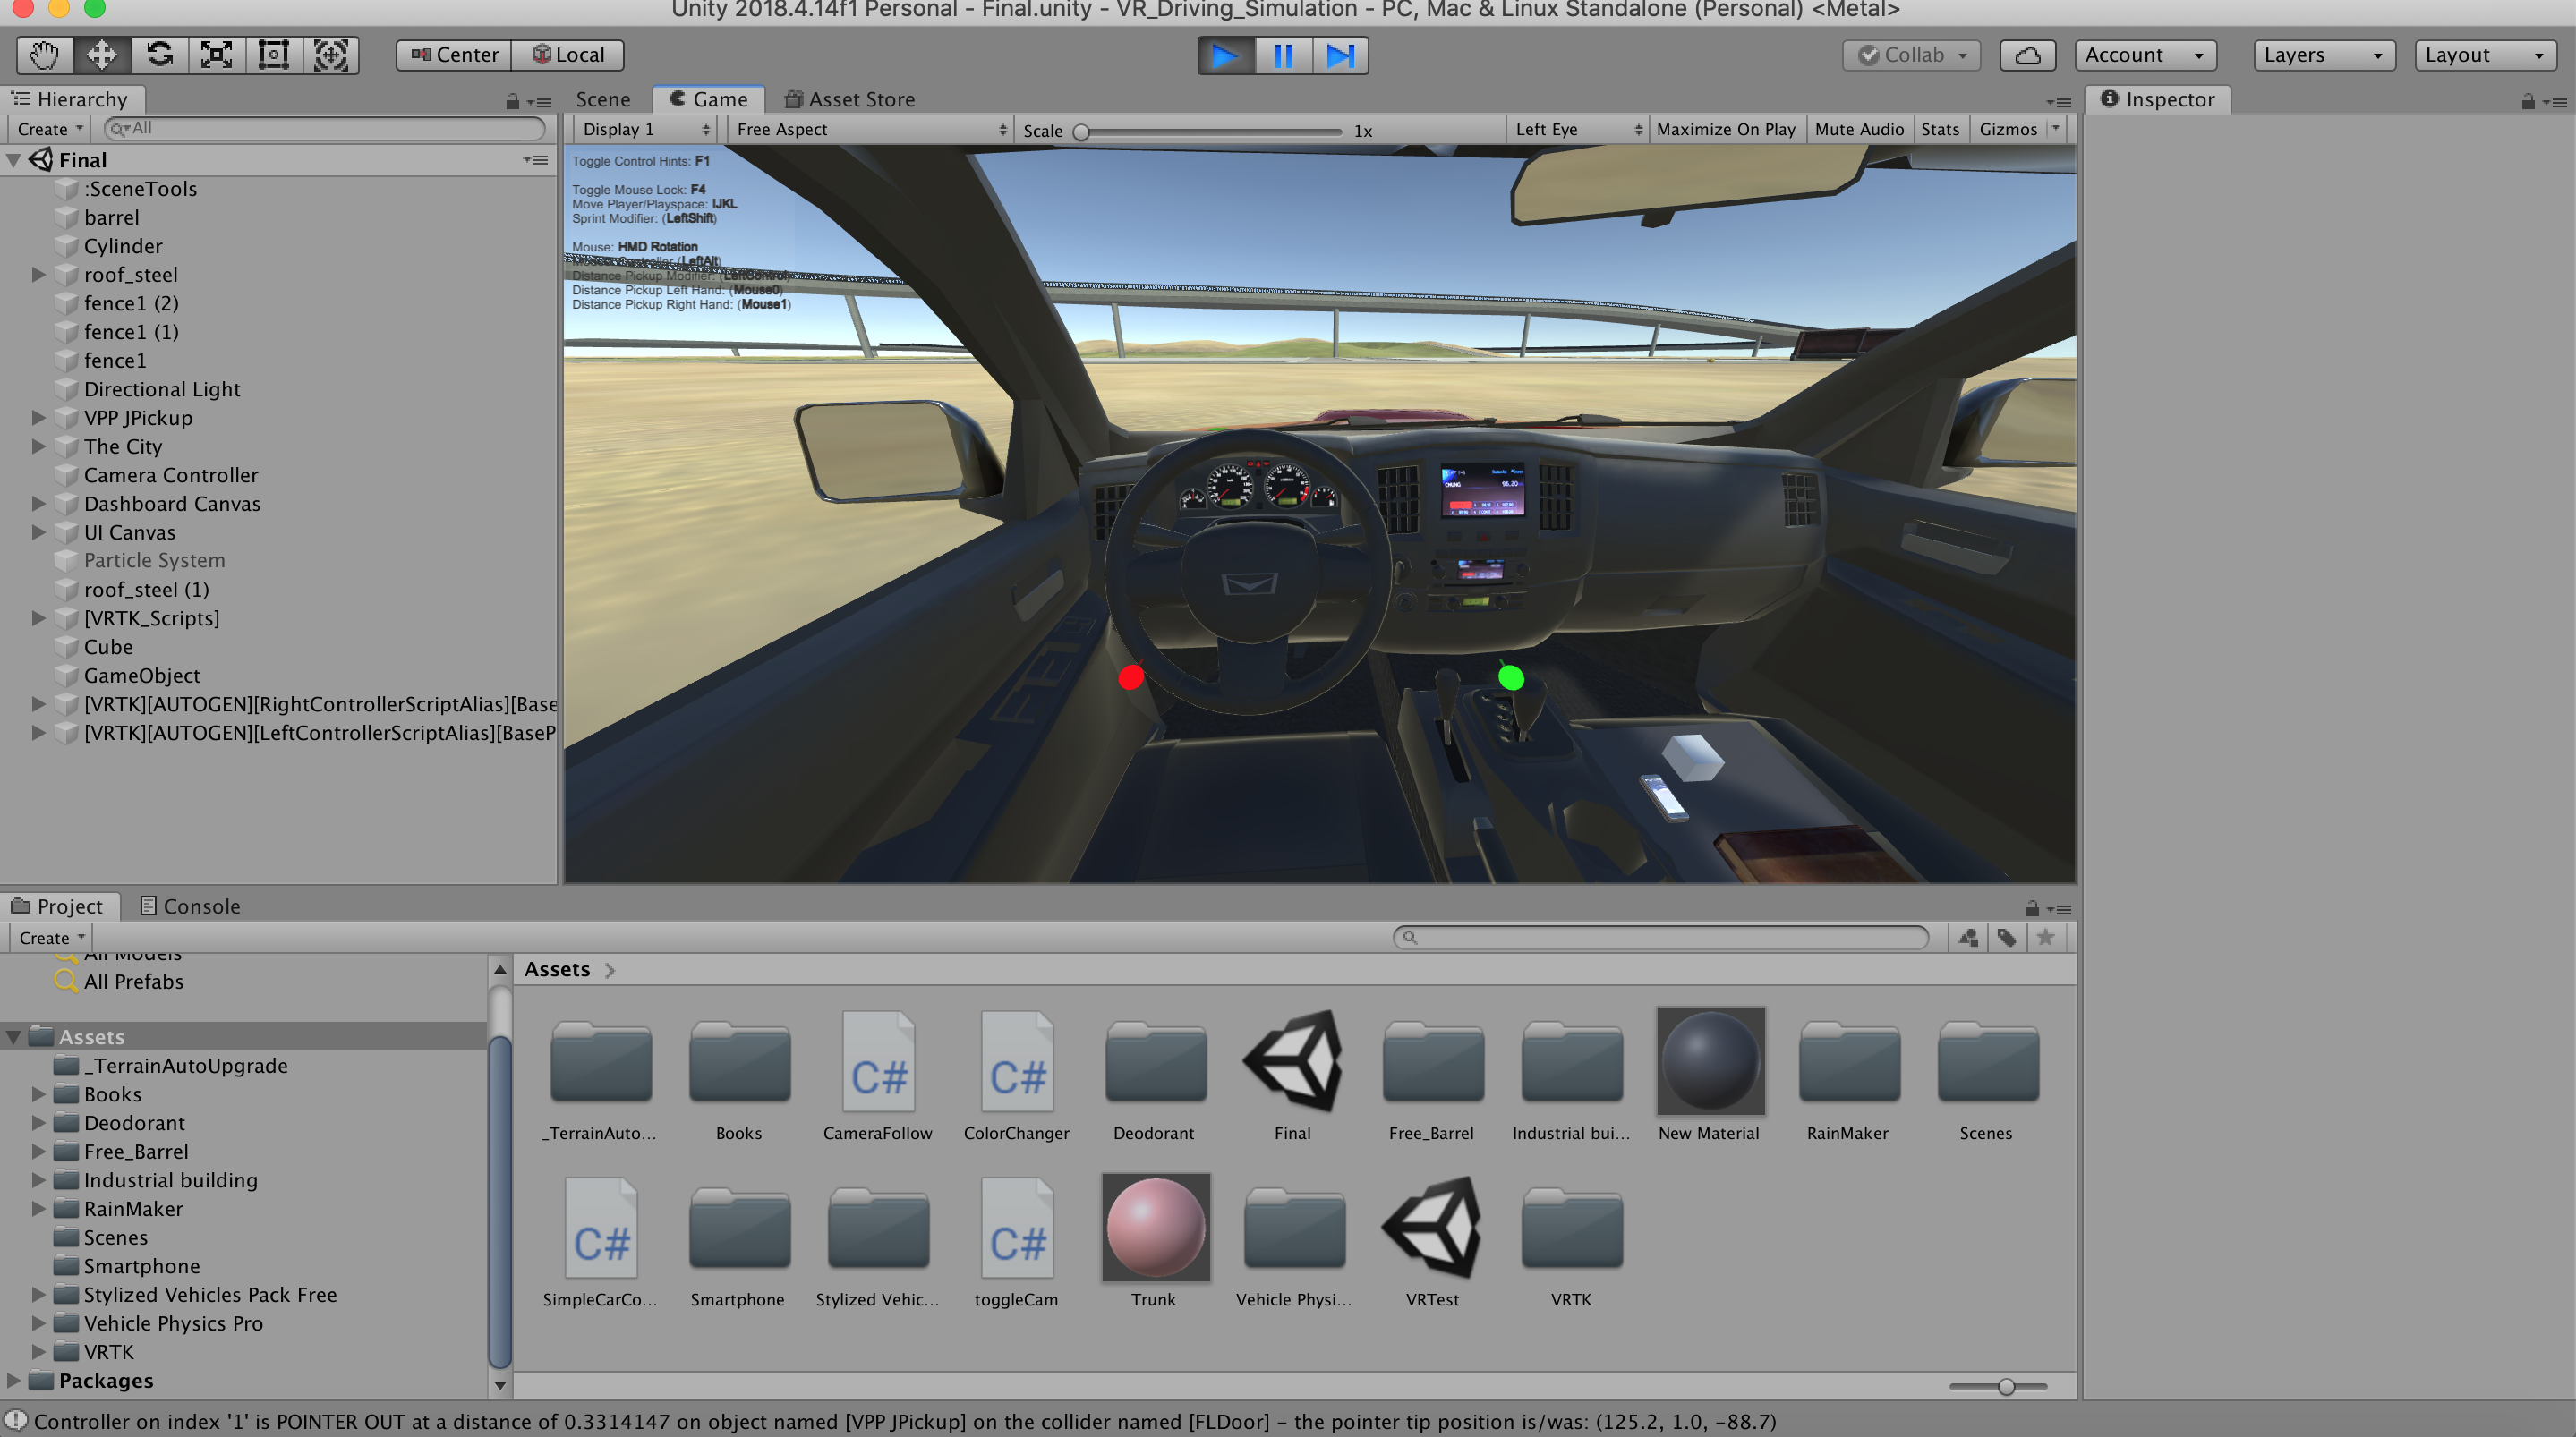The height and width of the screenshot is (1437, 2576).
Task: Enable Maximize On Play
Action: pyautogui.click(x=1726, y=128)
